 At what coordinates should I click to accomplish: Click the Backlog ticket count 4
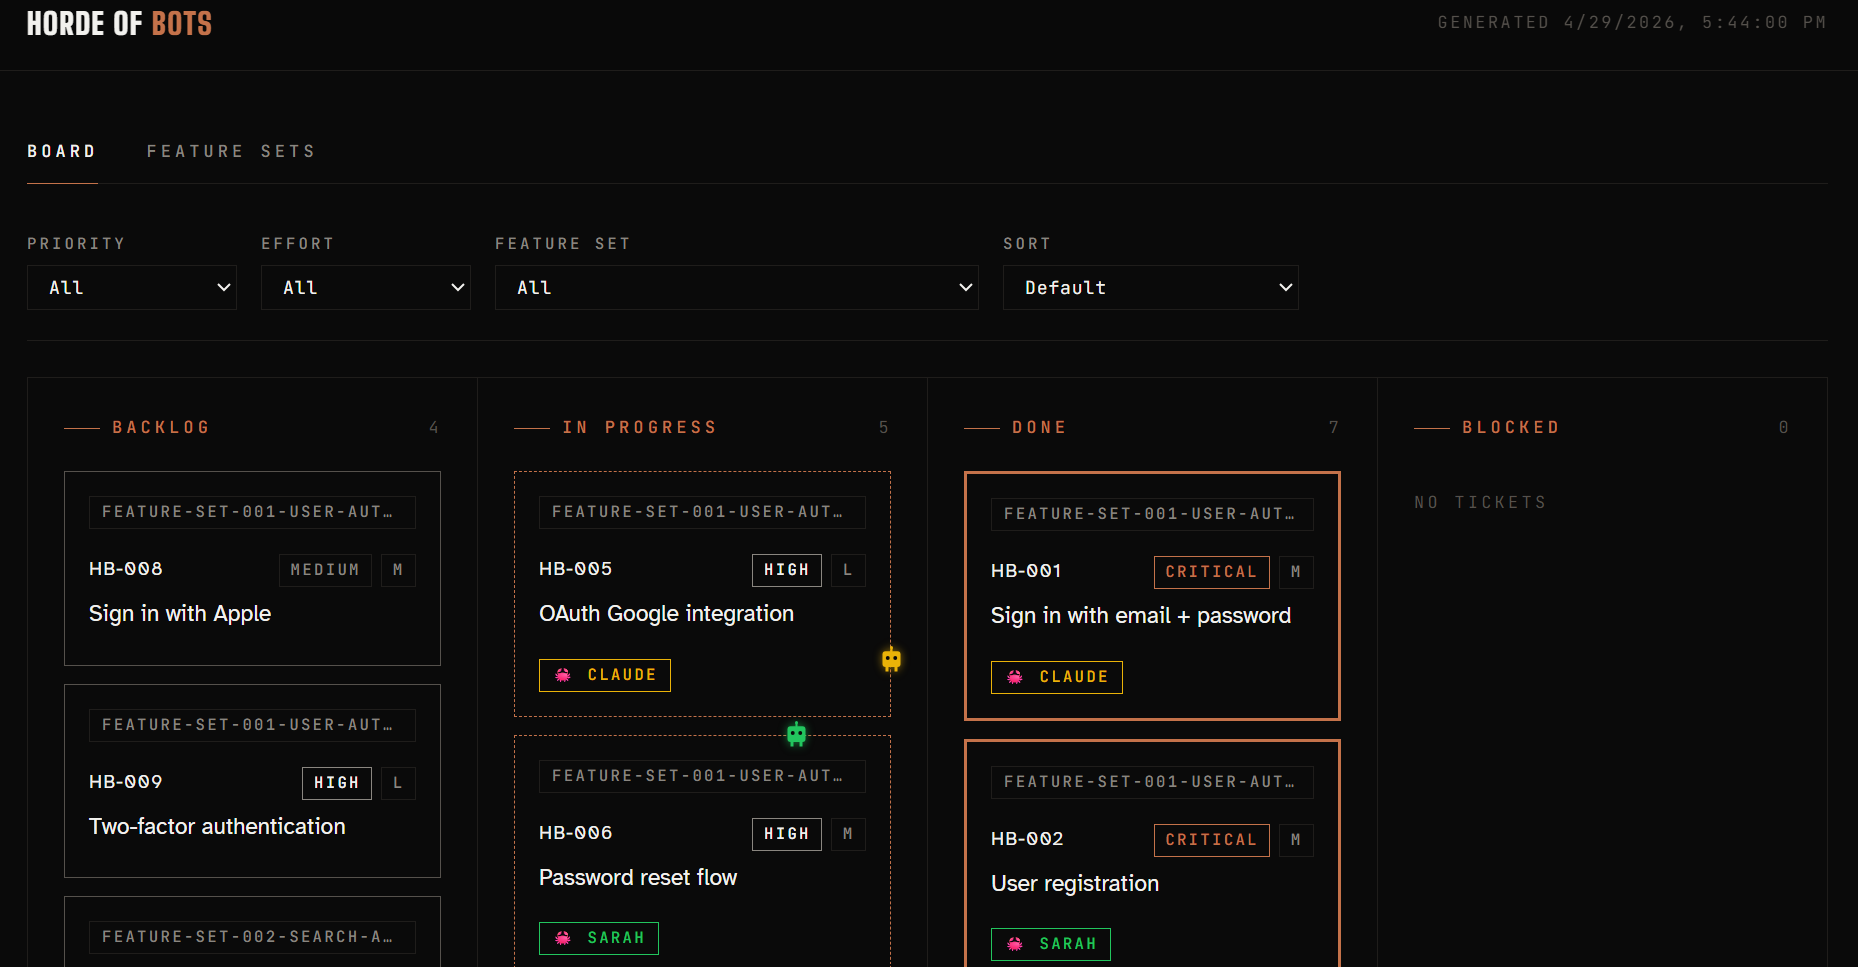point(434,427)
